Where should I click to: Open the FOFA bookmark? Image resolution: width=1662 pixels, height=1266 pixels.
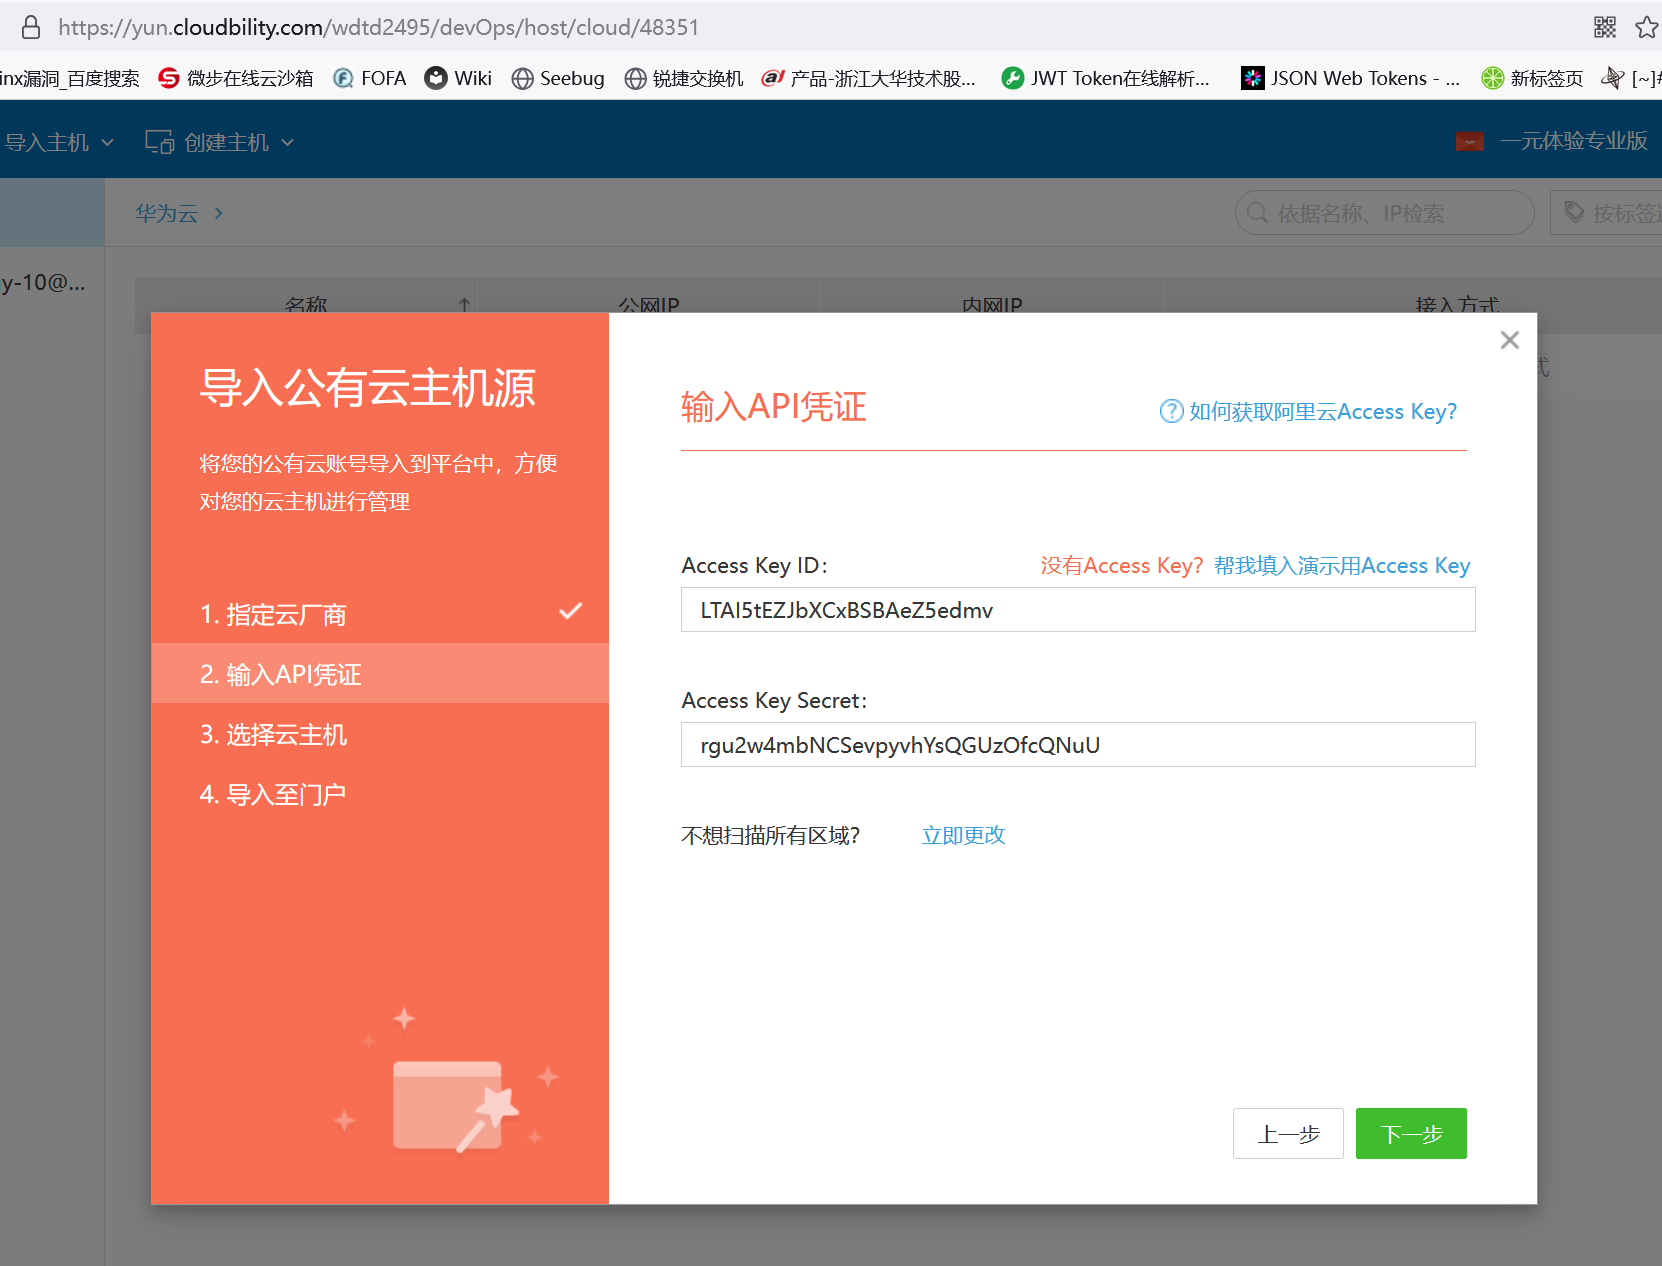370,78
